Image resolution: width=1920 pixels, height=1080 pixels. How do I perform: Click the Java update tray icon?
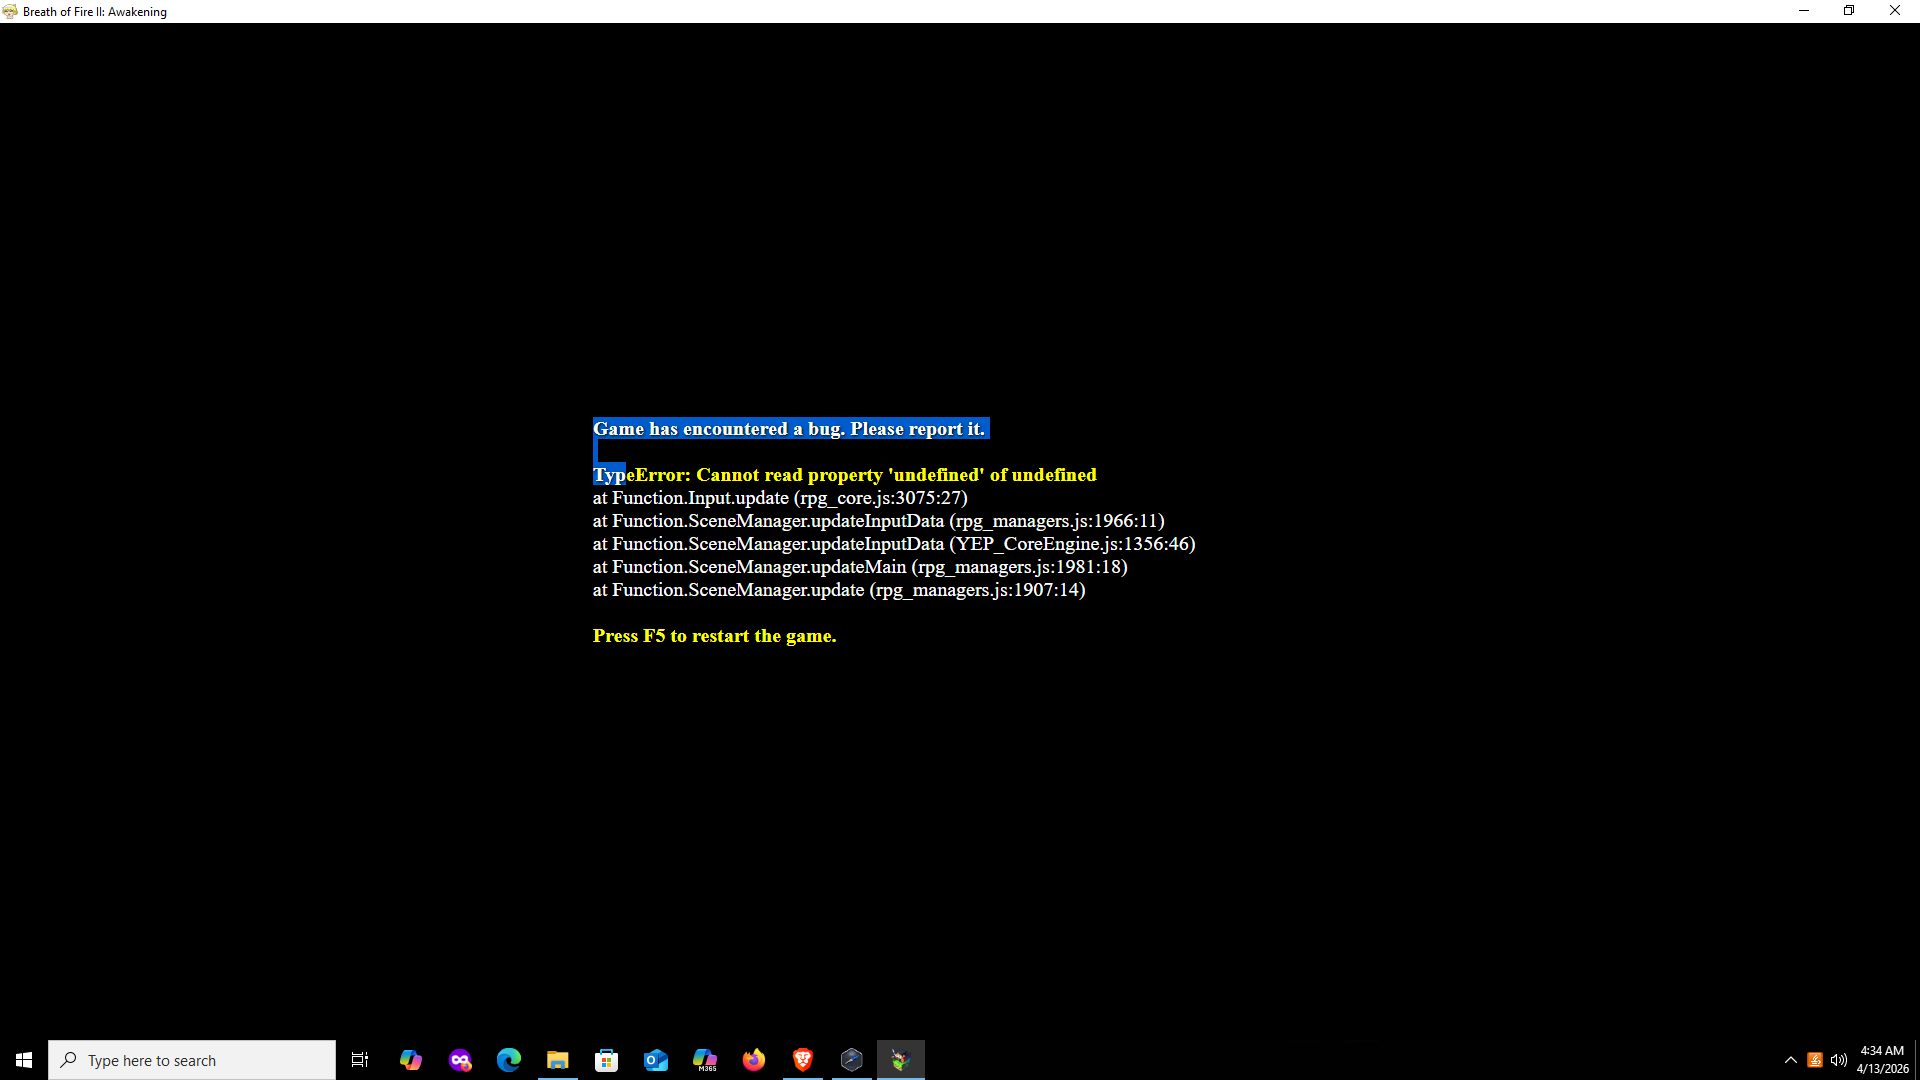[x=1815, y=1060]
